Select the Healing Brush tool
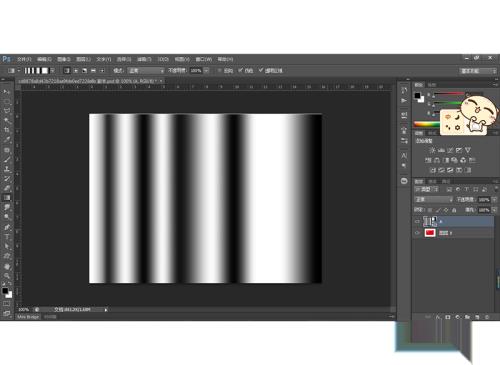The height and width of the screenshot is (365, 500). (7, 150)
